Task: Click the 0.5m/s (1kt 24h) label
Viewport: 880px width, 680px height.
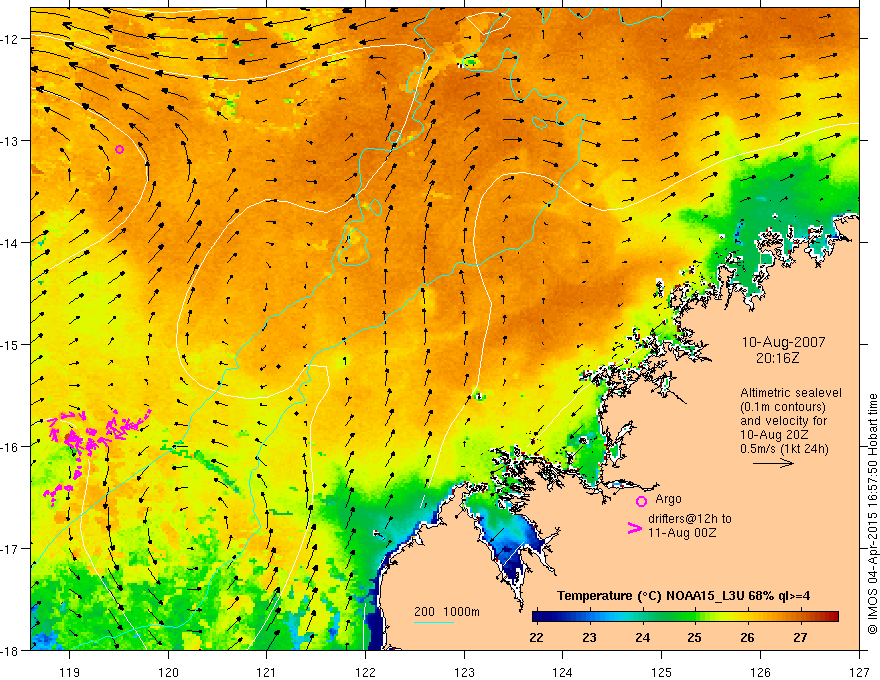Action: pos(784,449)
